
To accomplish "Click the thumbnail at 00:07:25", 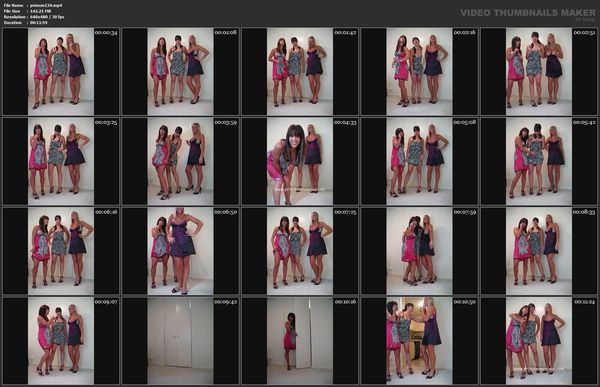I will [300, 251].
